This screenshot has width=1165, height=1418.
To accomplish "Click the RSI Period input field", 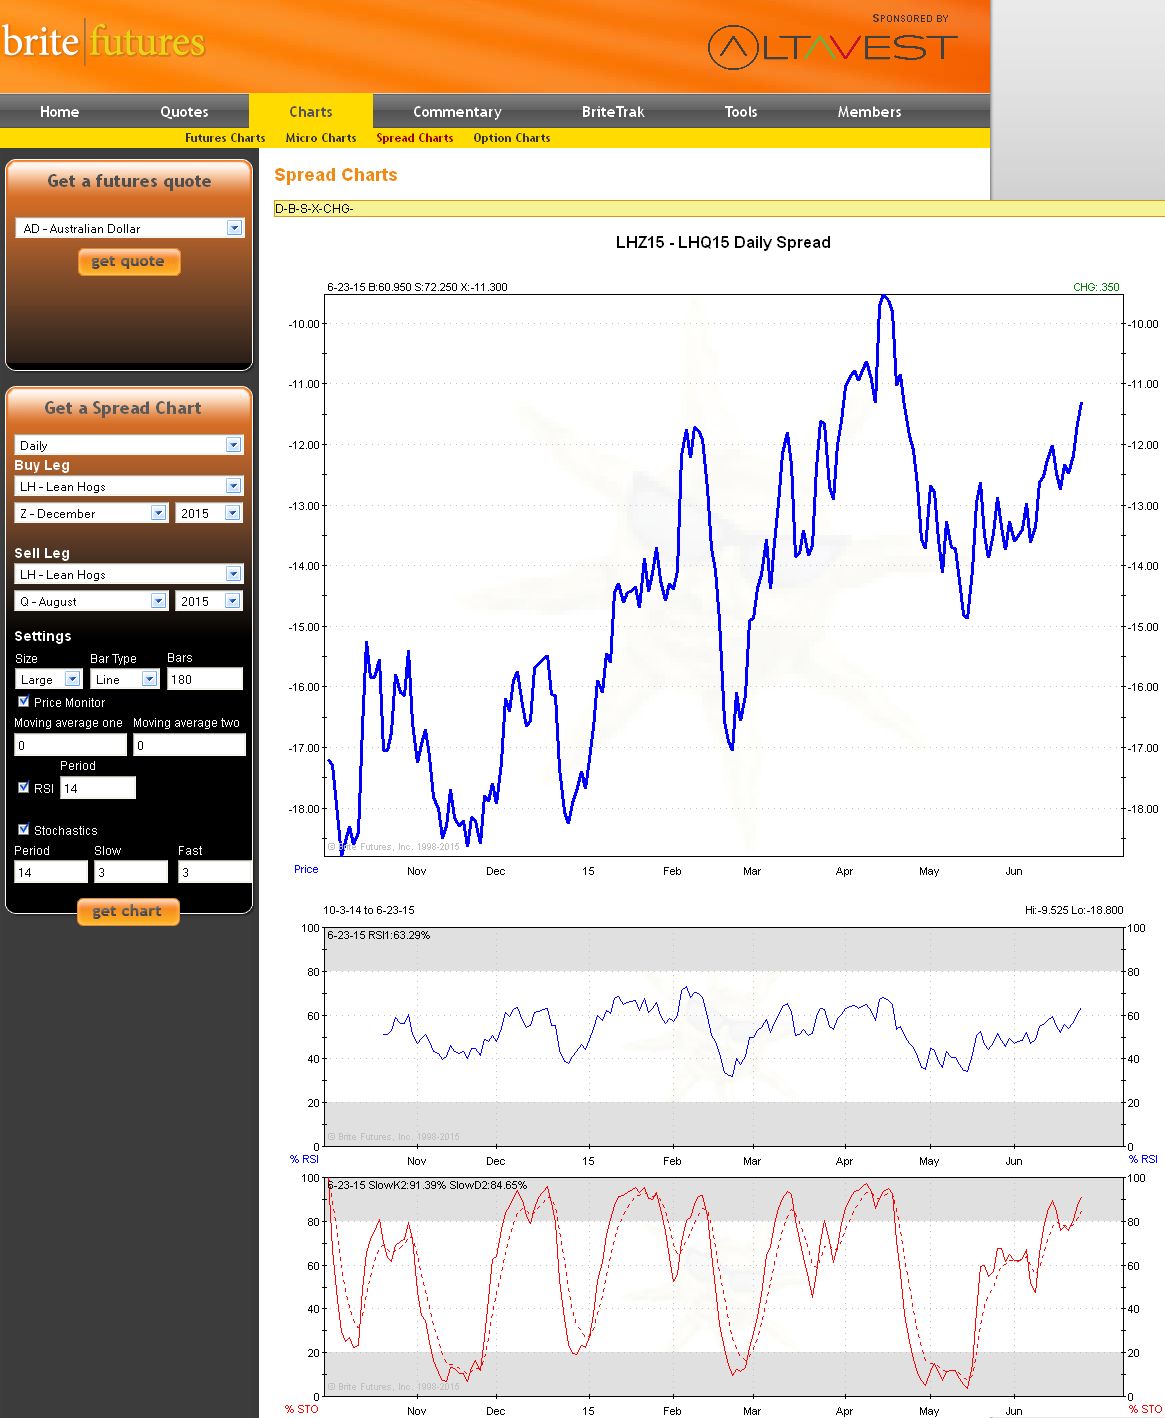I will click(x=98, y=788).
